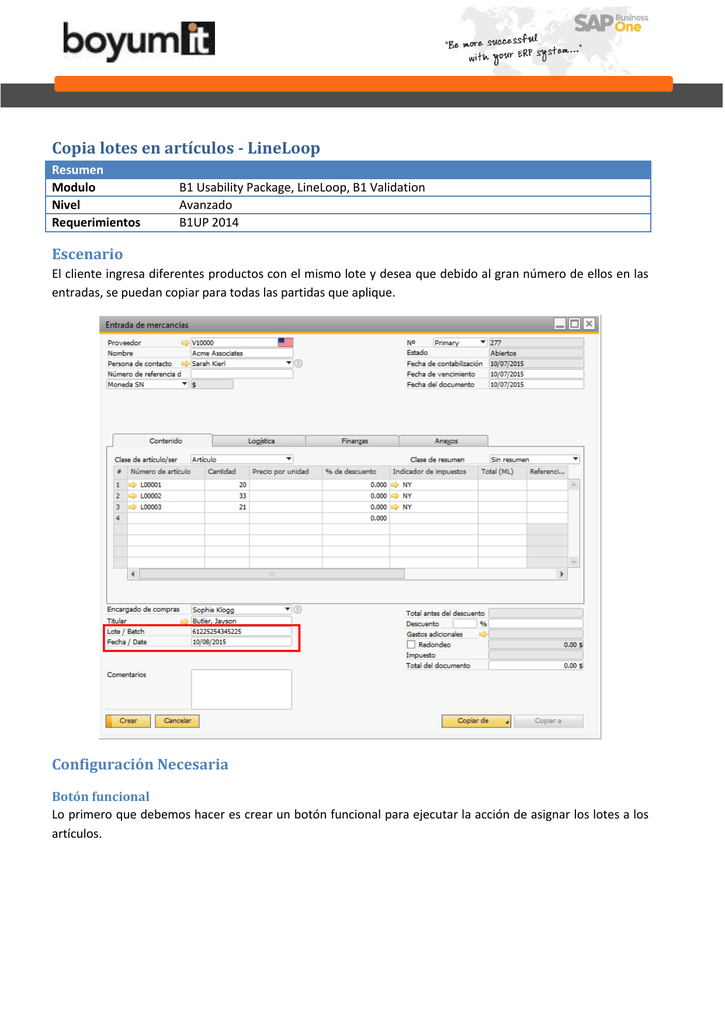725x1024 pixels.
Task: Click the Cantidad cell with value 21
Action: [227, 507]
